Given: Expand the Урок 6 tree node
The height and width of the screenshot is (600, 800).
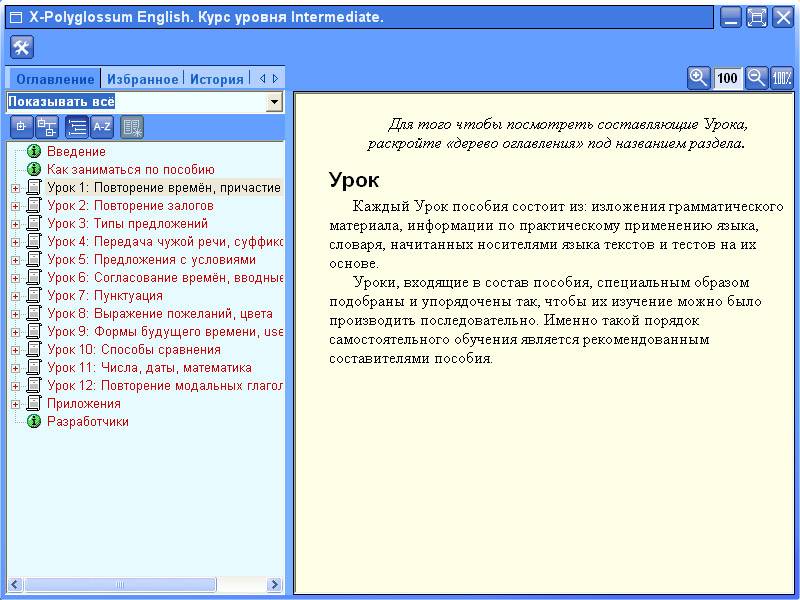Looking at the screenshot, I should click(15, 278).
